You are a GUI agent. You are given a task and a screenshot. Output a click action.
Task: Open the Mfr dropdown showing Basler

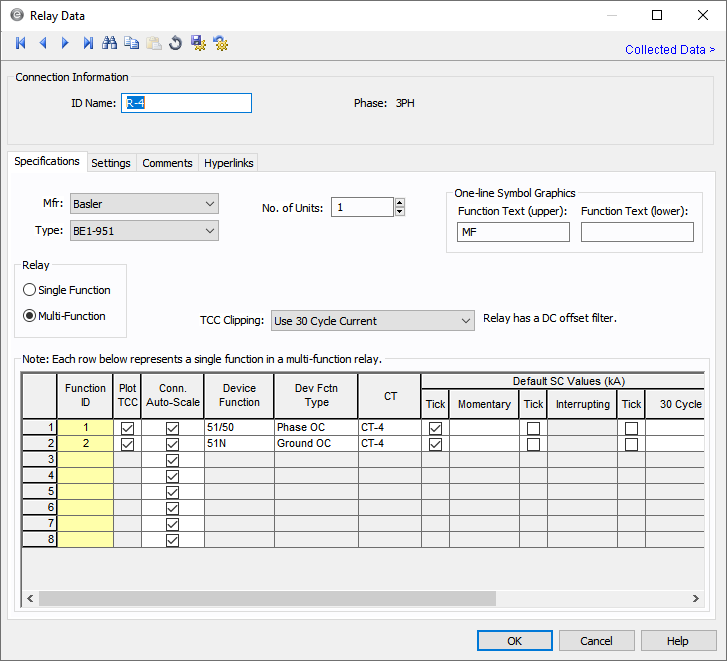pyautogui.click(x=143, y=204)
